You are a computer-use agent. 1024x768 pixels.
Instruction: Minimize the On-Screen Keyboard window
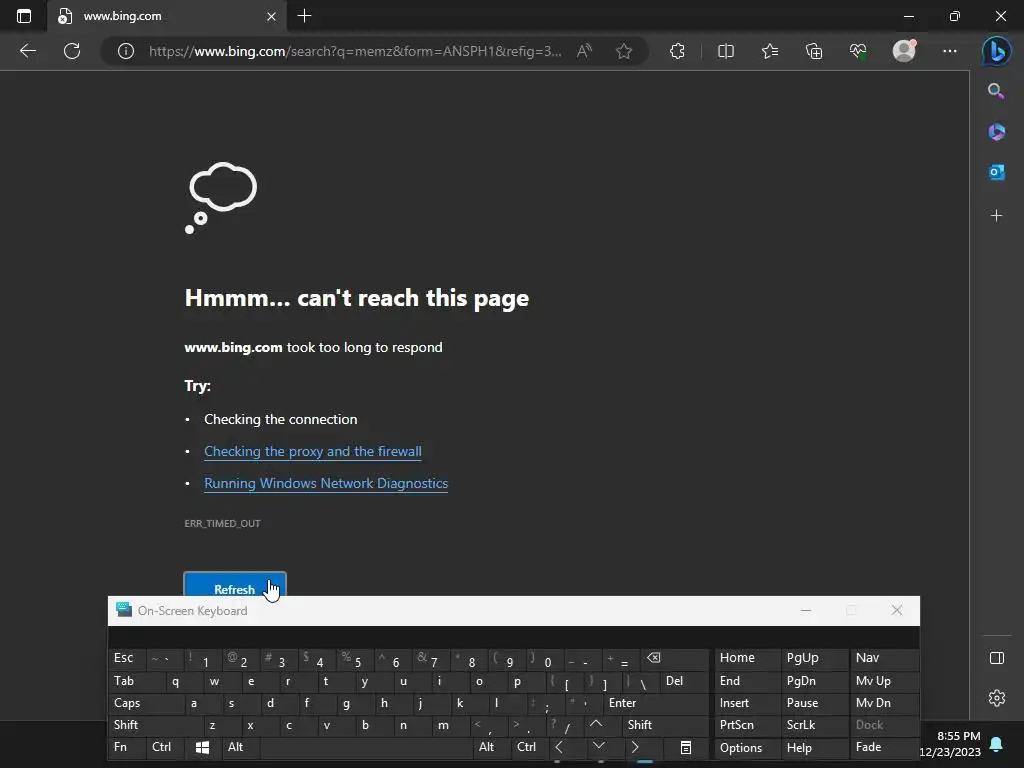click(806, 610)
